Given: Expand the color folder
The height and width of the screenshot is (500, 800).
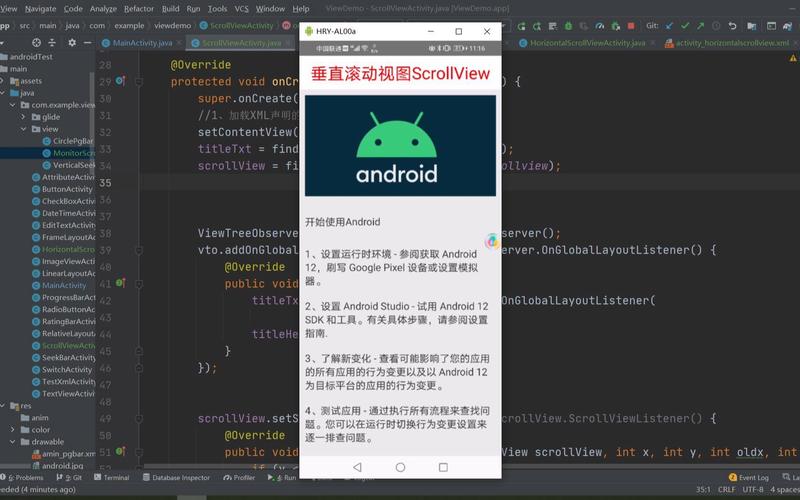Looking at the screenshot, I should pyautogui.click(x=13, y=430).
